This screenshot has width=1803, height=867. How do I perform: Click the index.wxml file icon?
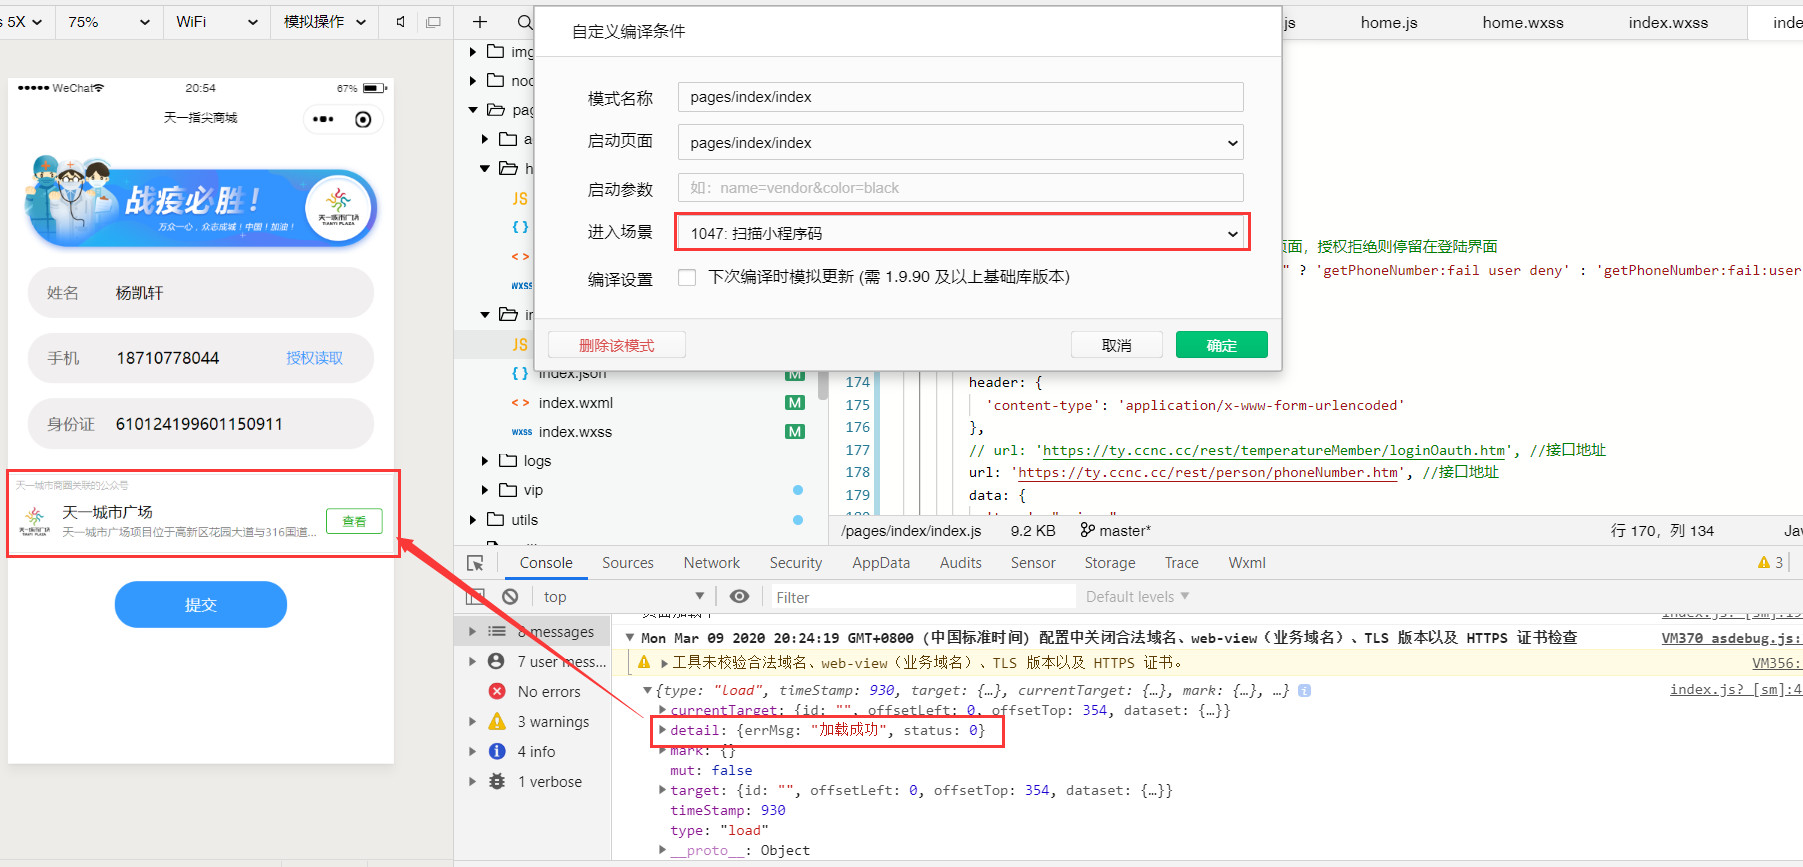click(520, 403)
